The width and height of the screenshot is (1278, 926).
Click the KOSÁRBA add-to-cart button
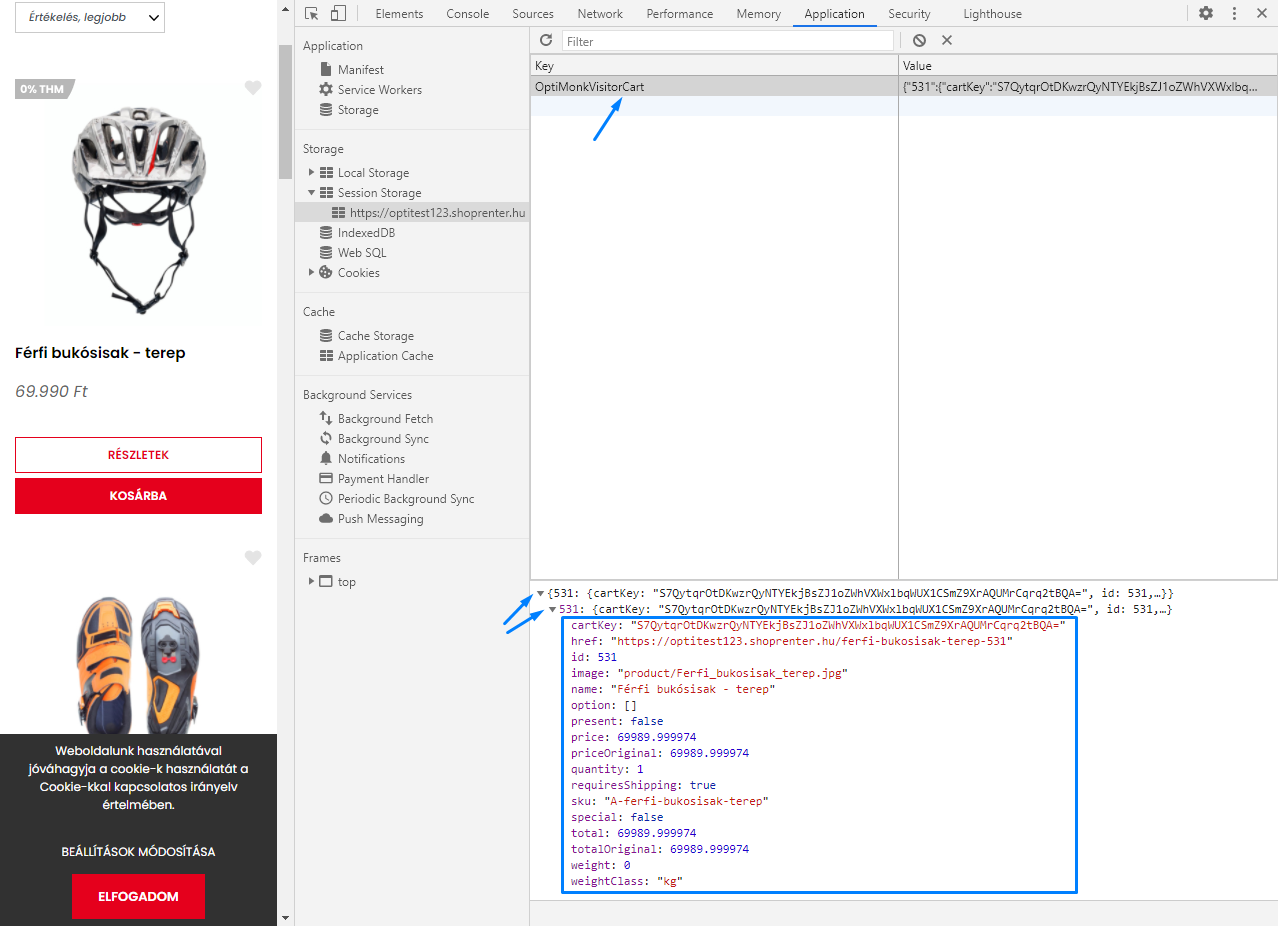click(138, 496)
